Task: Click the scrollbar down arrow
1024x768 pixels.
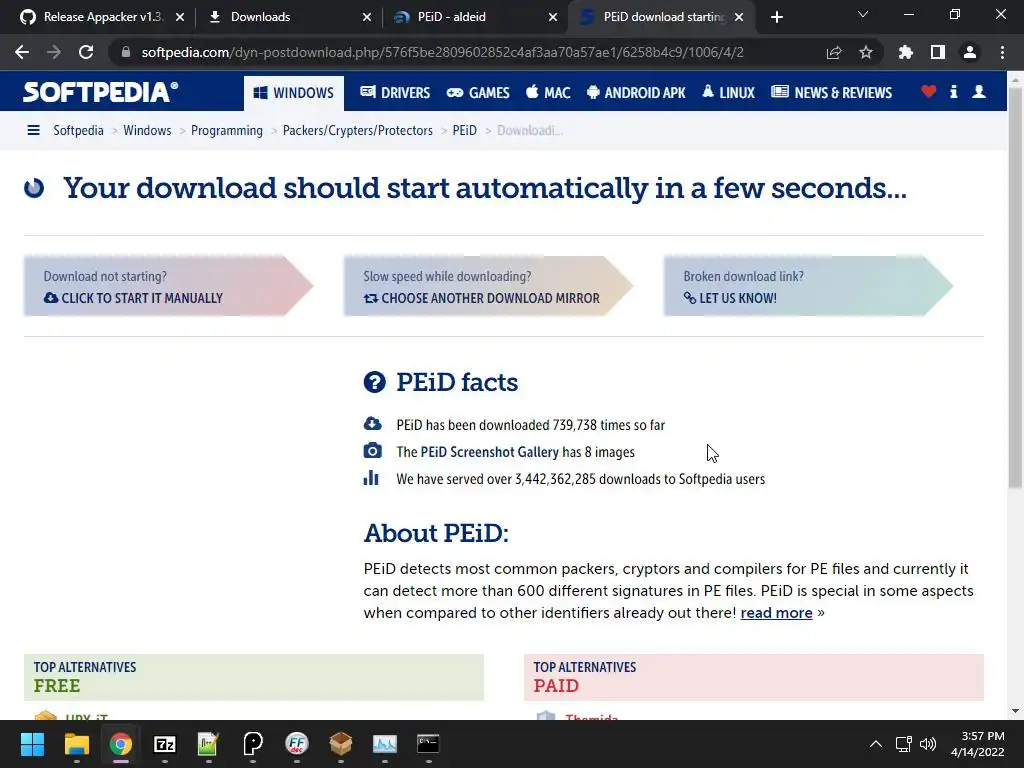Action: pos(1015,711)
